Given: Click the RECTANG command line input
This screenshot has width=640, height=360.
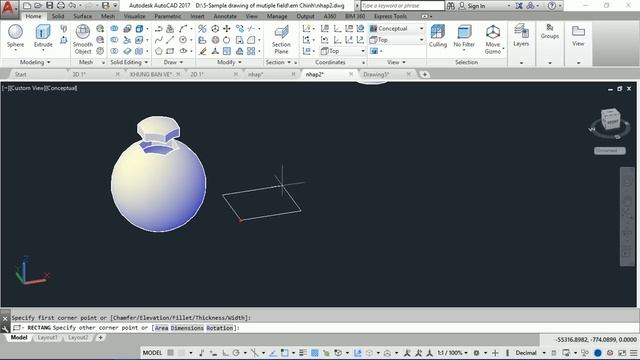Looking at the screenshot, I should click(x=324, y=328).
